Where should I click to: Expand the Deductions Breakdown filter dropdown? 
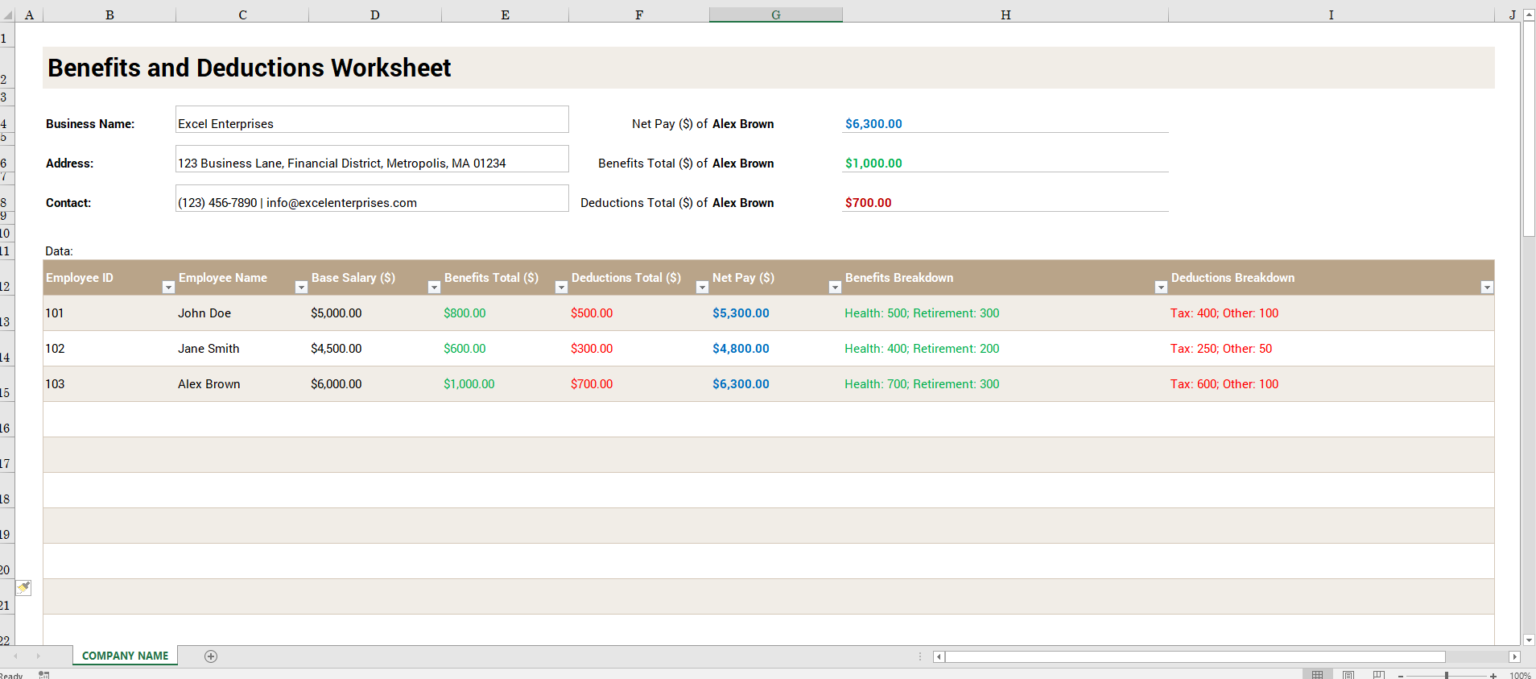1486,287
